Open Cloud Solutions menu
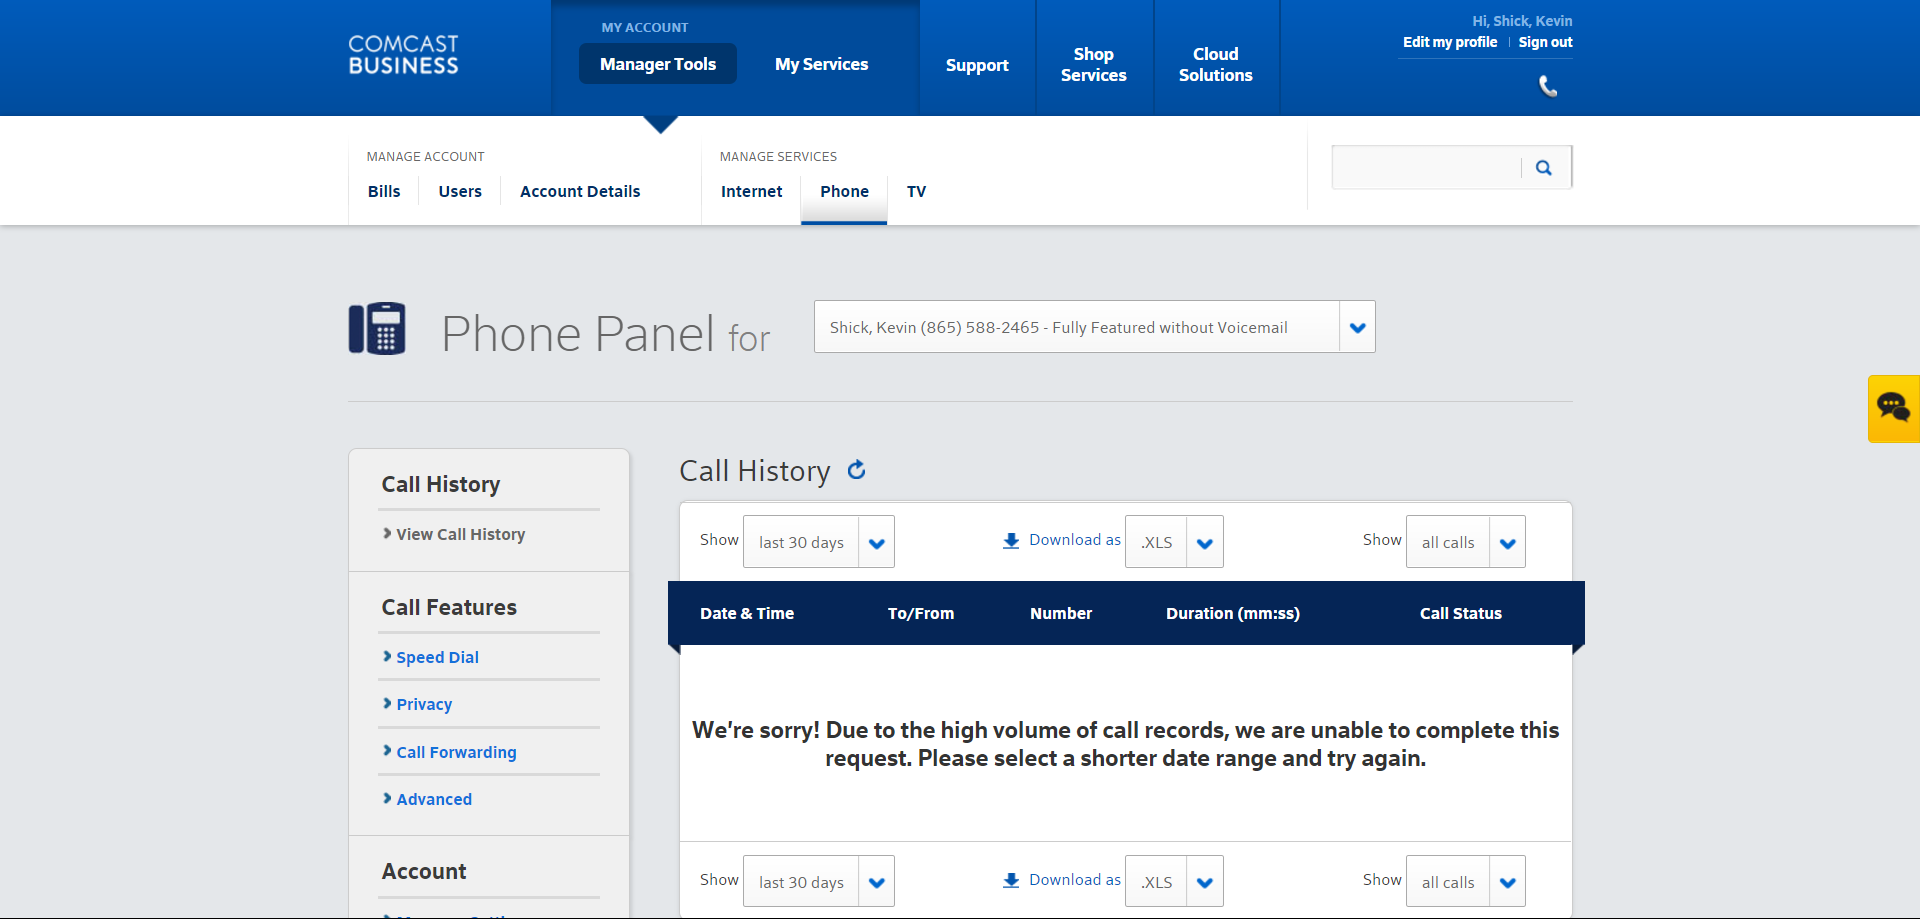 [x=1216, y=65]
